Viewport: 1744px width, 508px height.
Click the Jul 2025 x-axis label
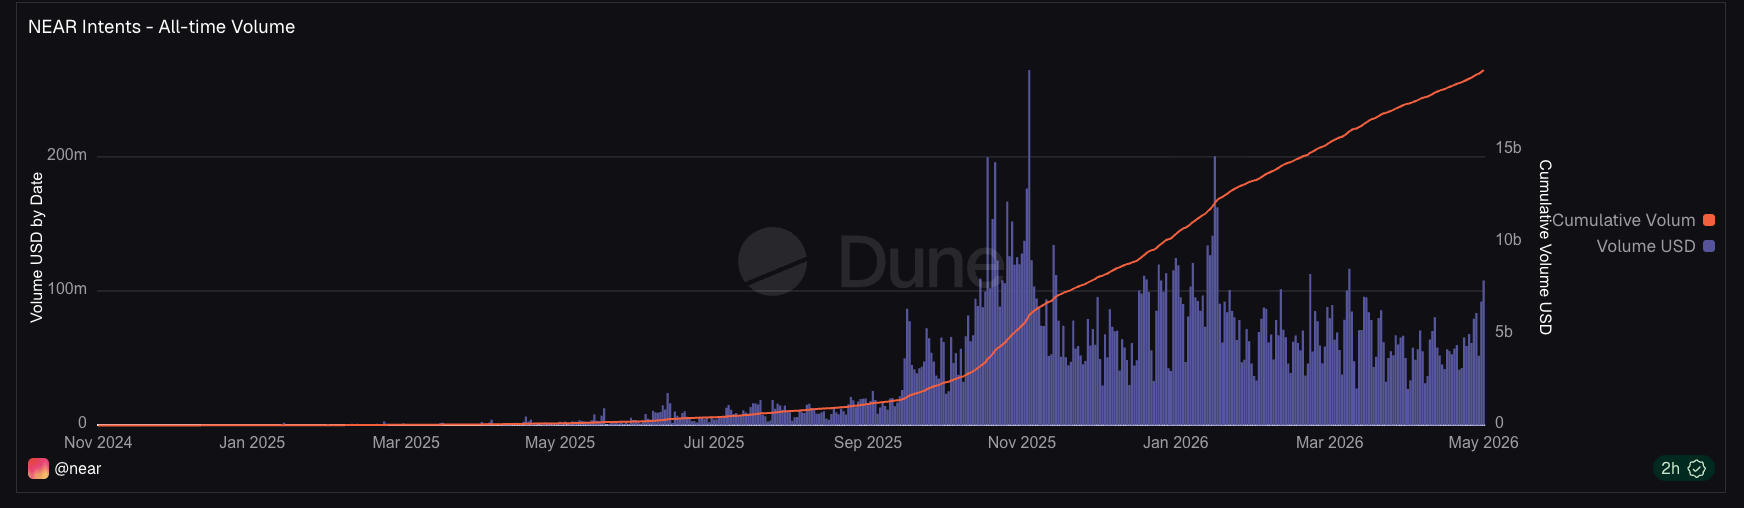(x=714, y=442)
